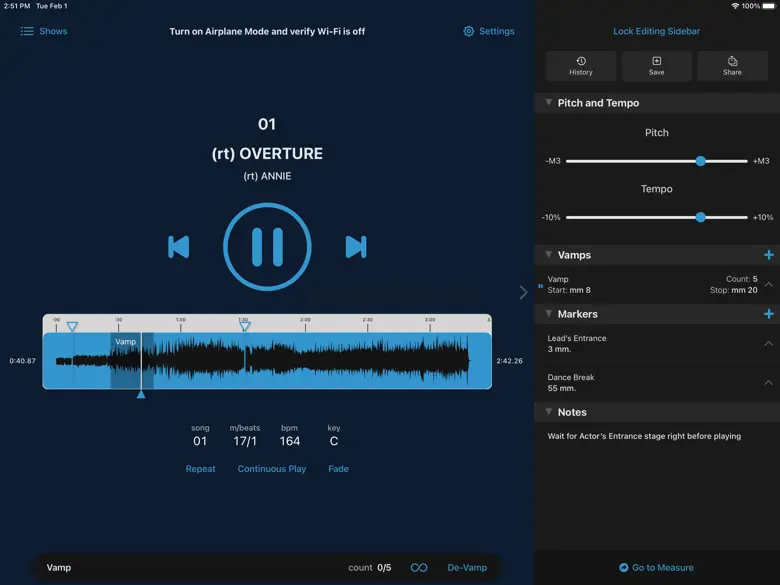Collapse the Vamps section
Viewport: 780px width, 585px height.
[x=548, y=255]
